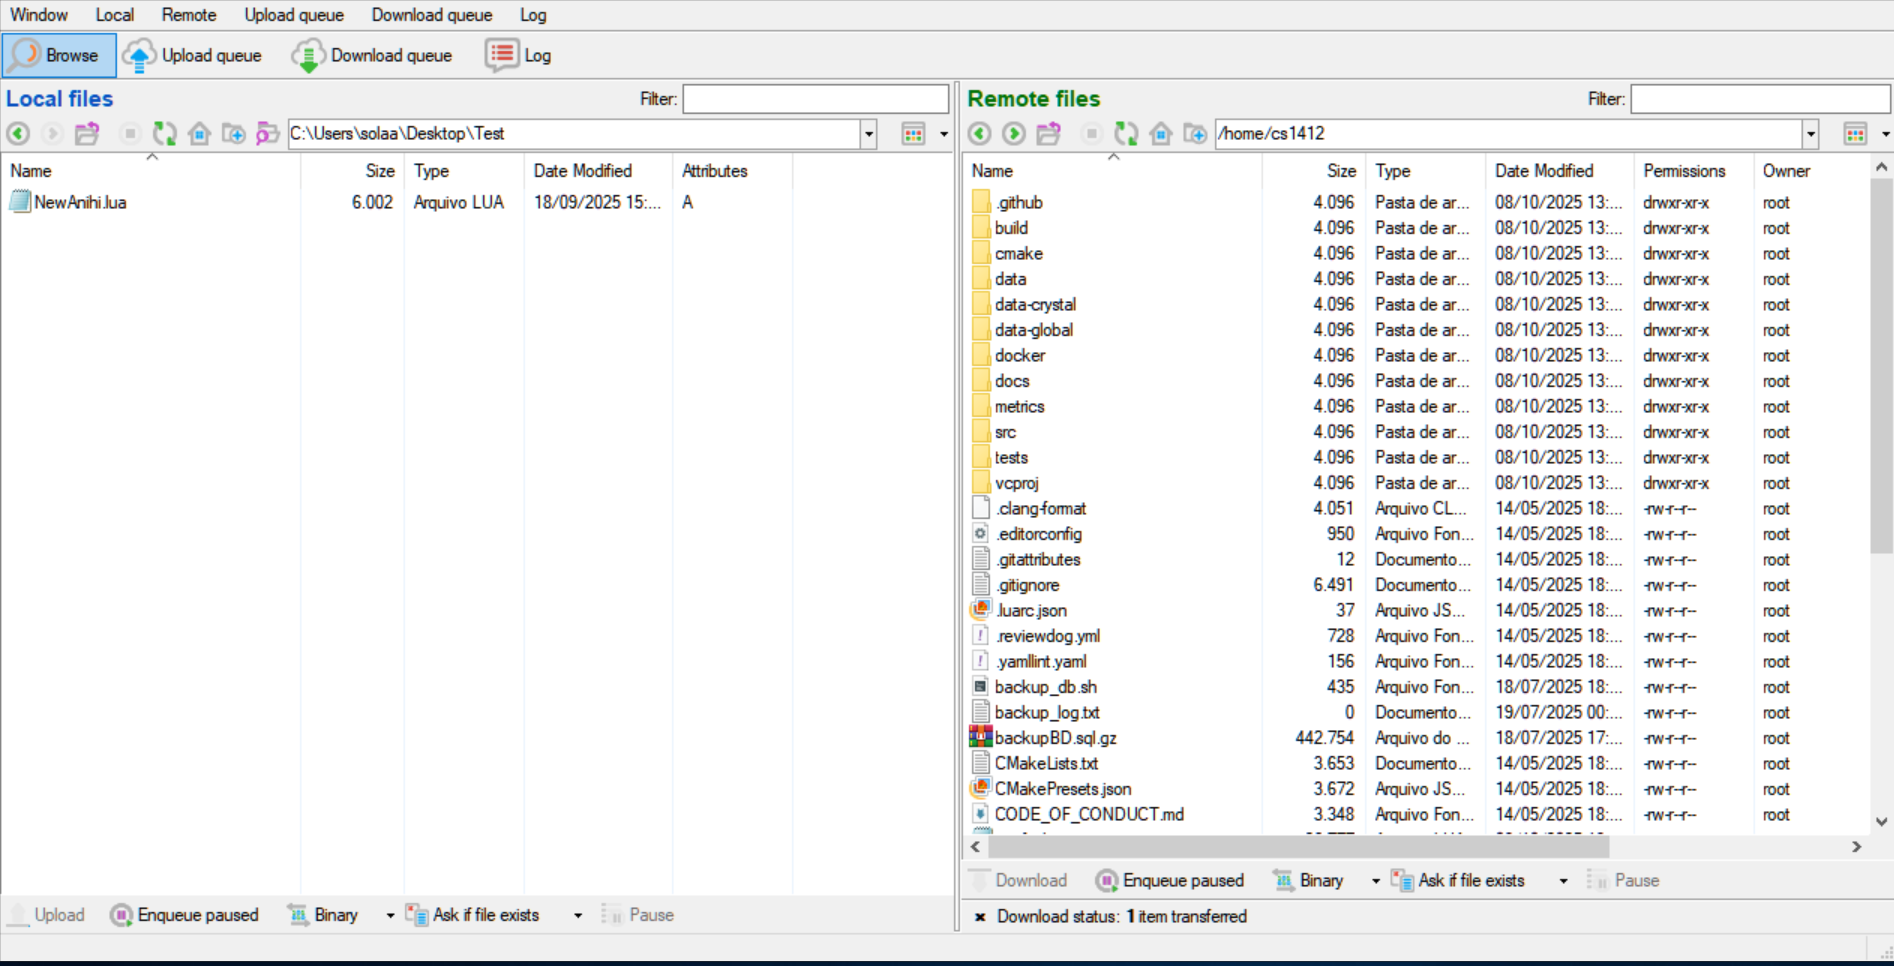Open the local path history dropdown

click(868, 134)
